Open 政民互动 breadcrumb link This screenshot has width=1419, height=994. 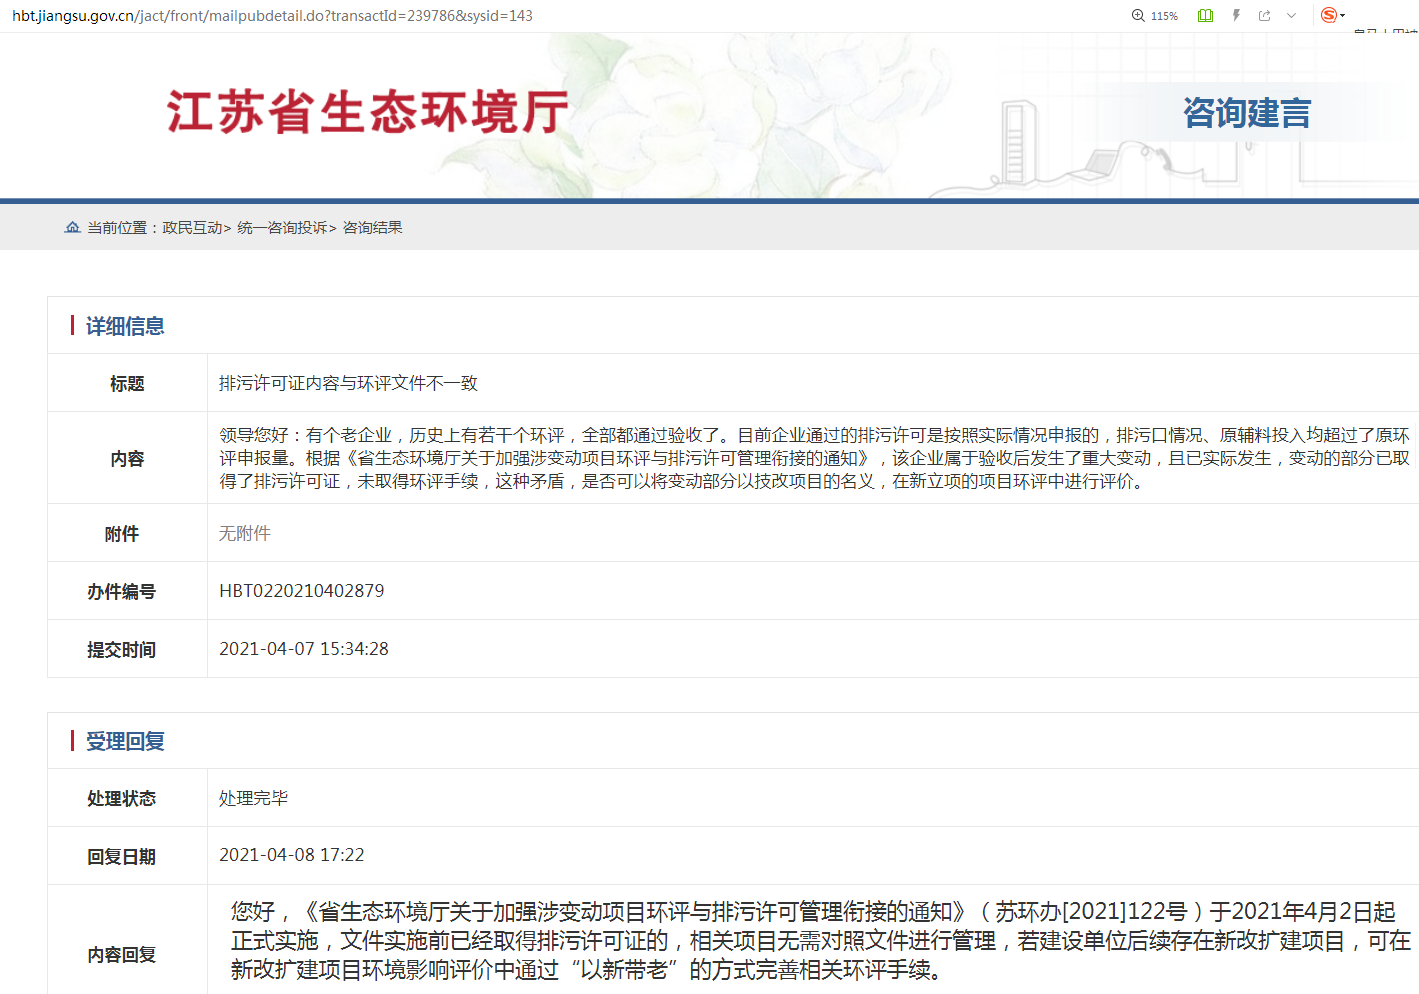[x=192, y=228]
